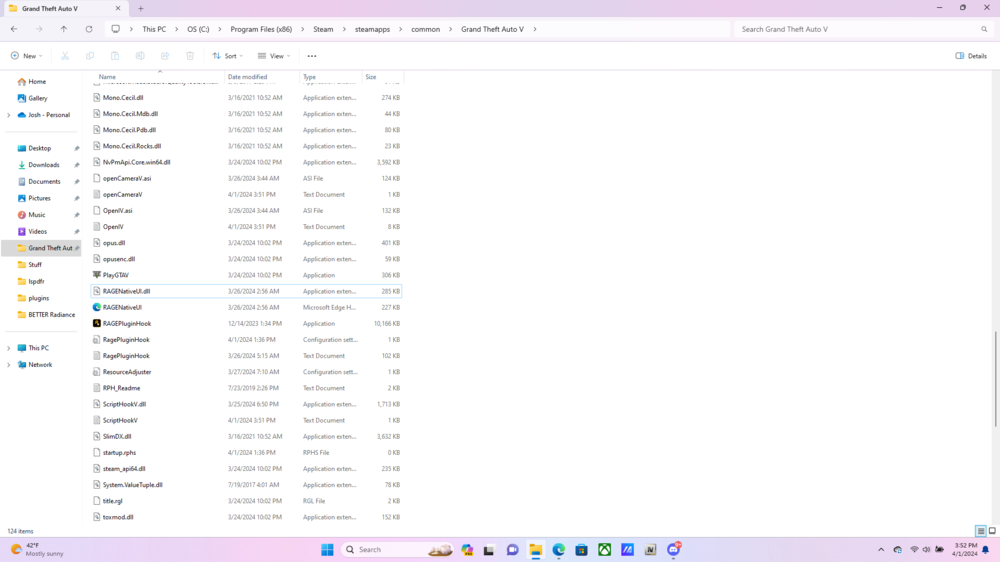Click the Delete trash icon
Screen dimensions: 1000x562
[x=190, y=56]
